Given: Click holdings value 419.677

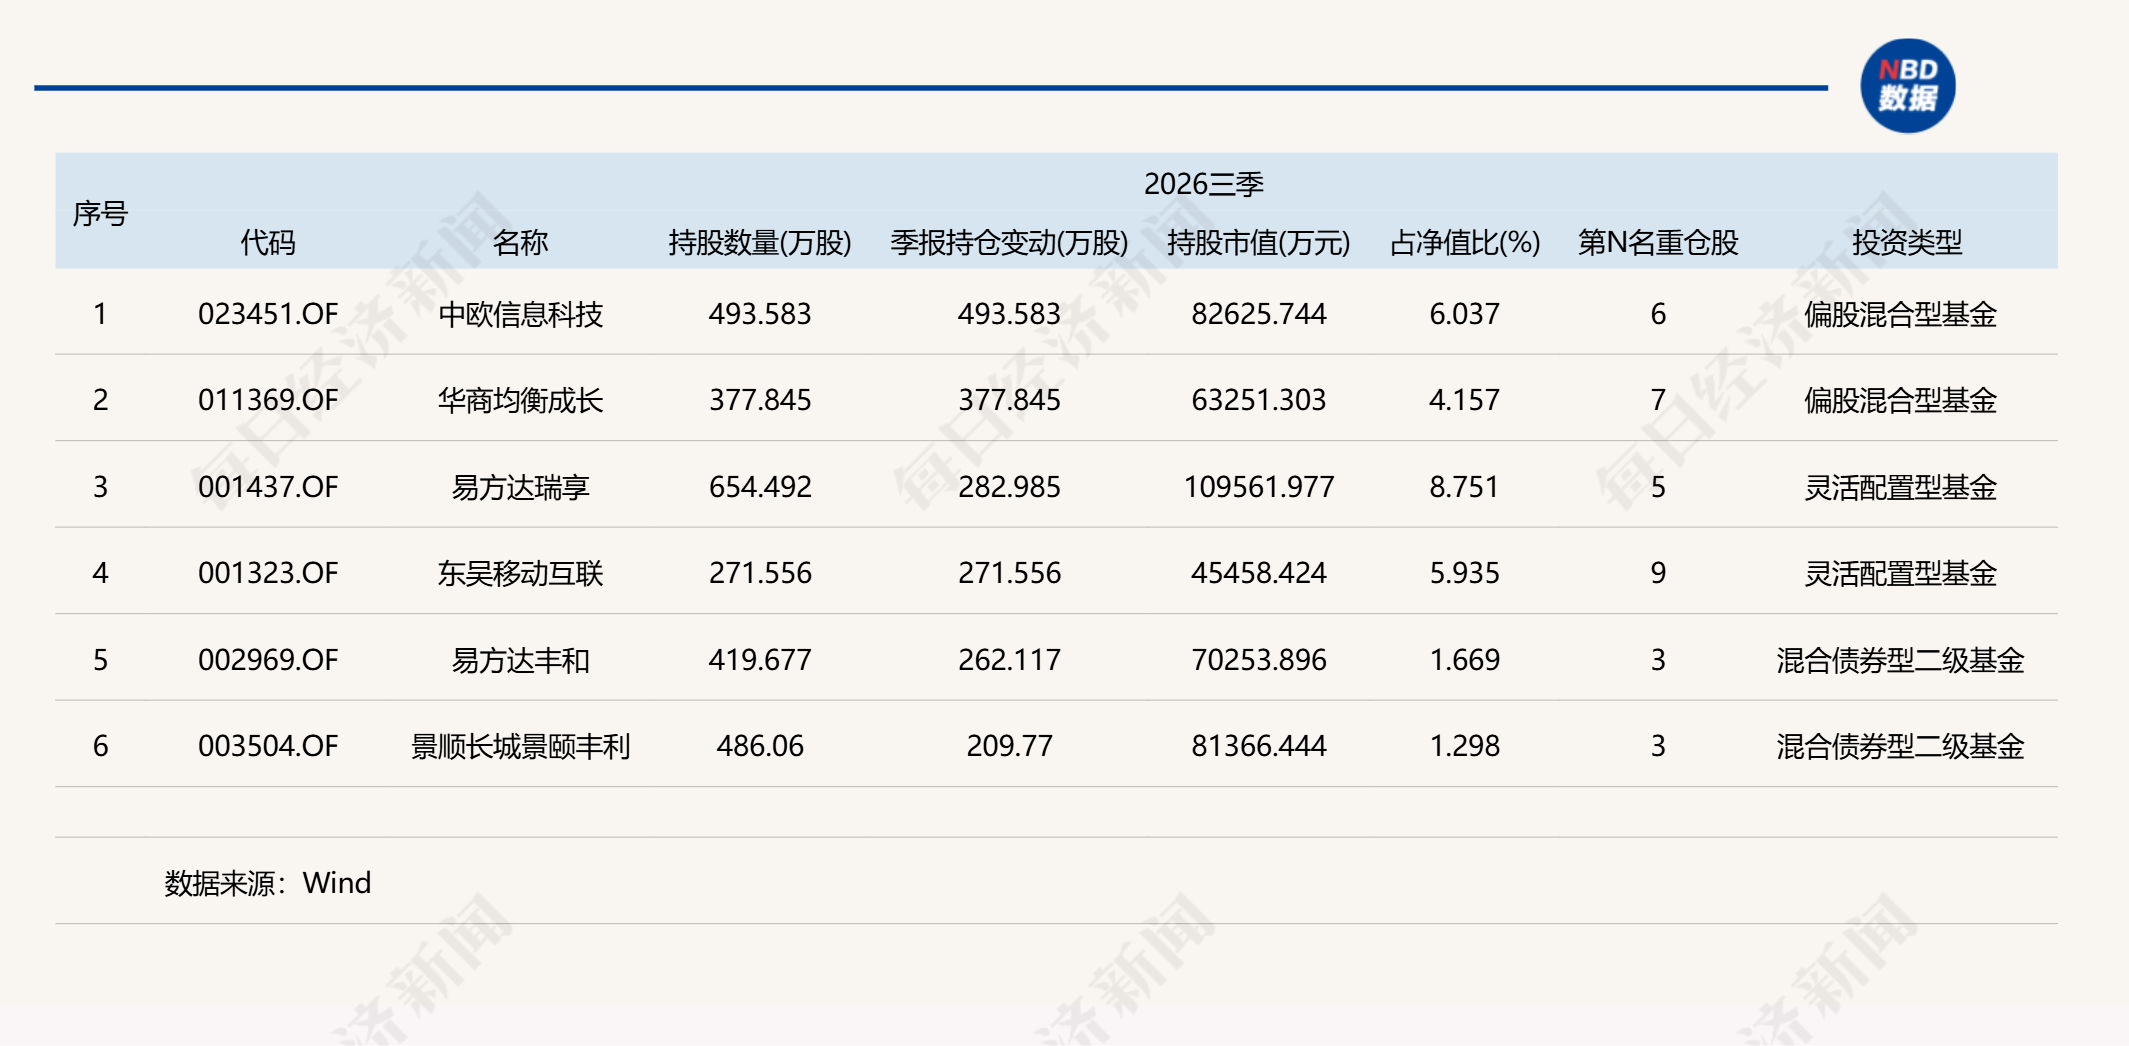Looking at the screenshot, I should click(760, 660).
